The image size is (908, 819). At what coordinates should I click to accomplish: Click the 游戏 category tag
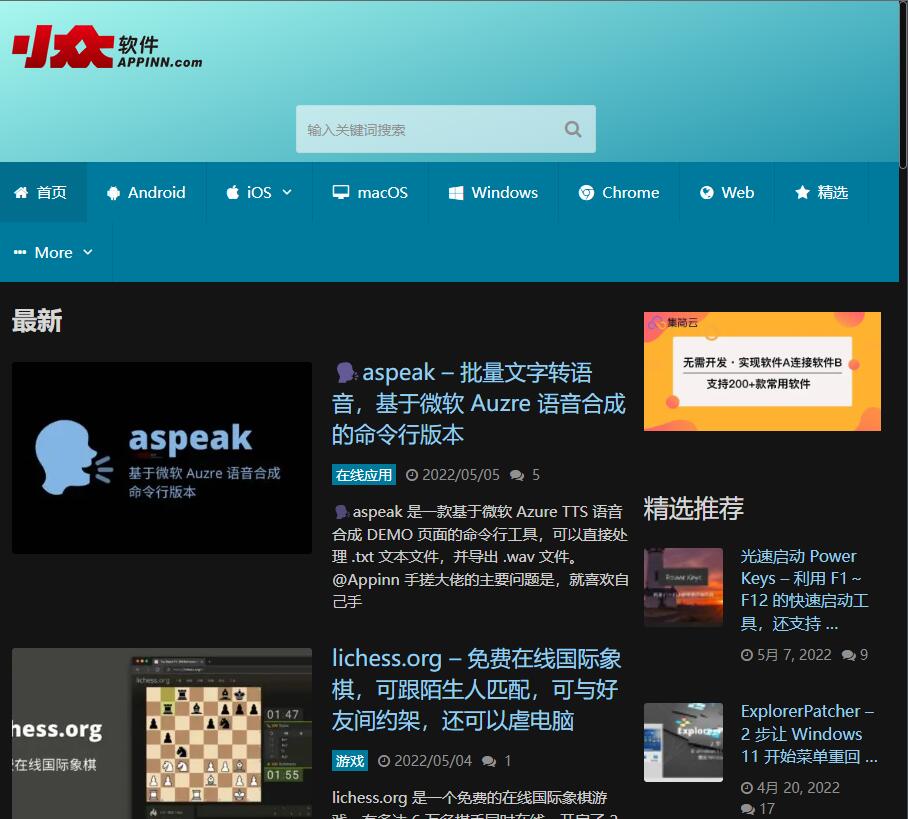pos(350,760)
